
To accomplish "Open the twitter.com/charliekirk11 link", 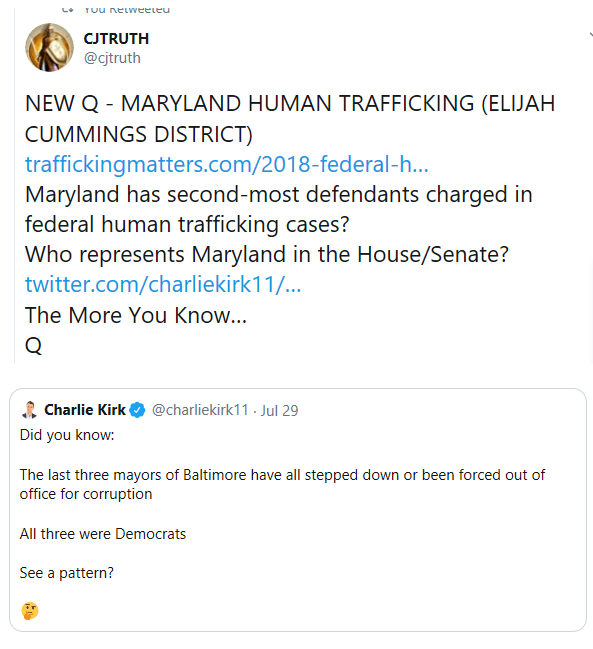I will [163, 284].
